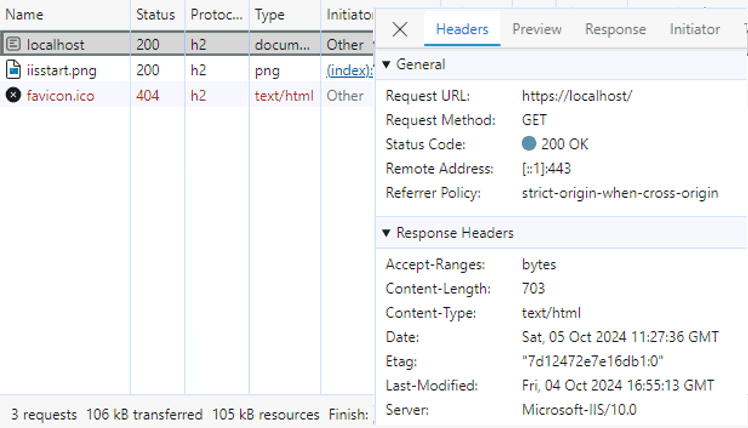
Task: Collapse the General section
Action: (386, 64)
